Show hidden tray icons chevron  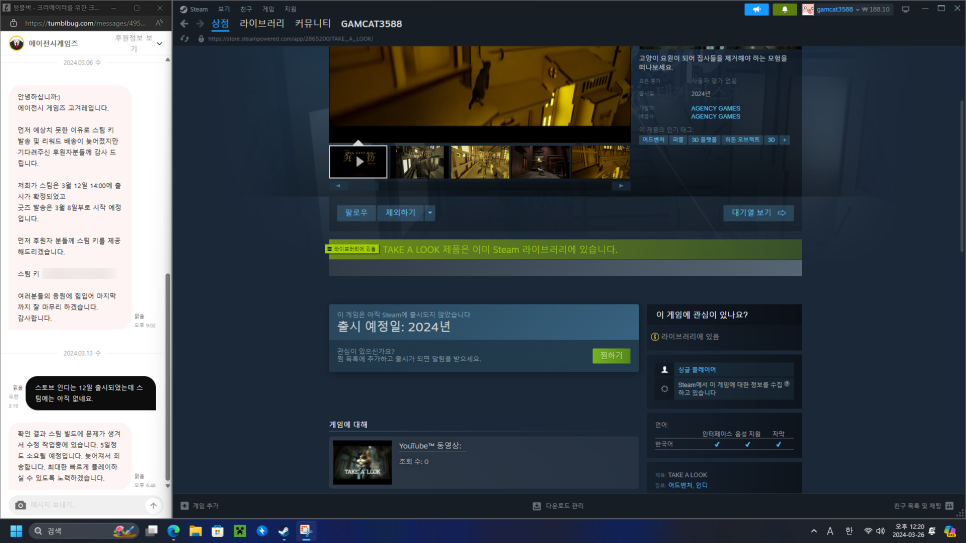814,531
